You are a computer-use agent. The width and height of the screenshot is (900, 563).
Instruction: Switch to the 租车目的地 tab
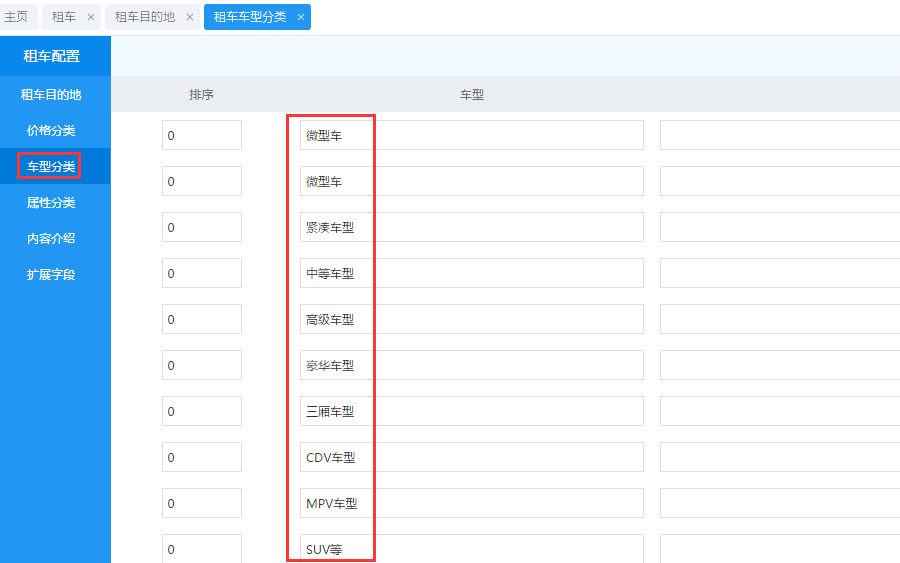click(145, 17)
